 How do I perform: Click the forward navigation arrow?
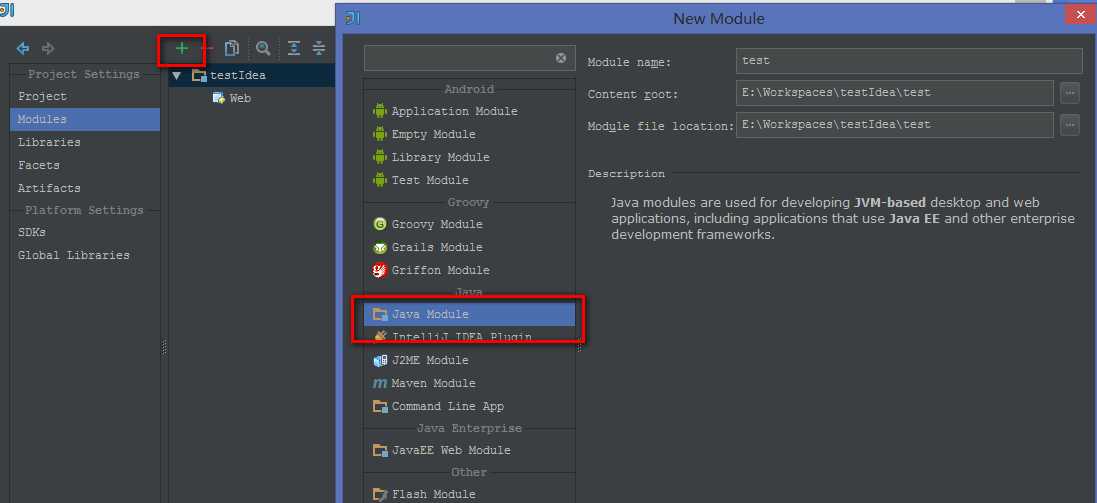pyautogui.click(x=48, y=48)
